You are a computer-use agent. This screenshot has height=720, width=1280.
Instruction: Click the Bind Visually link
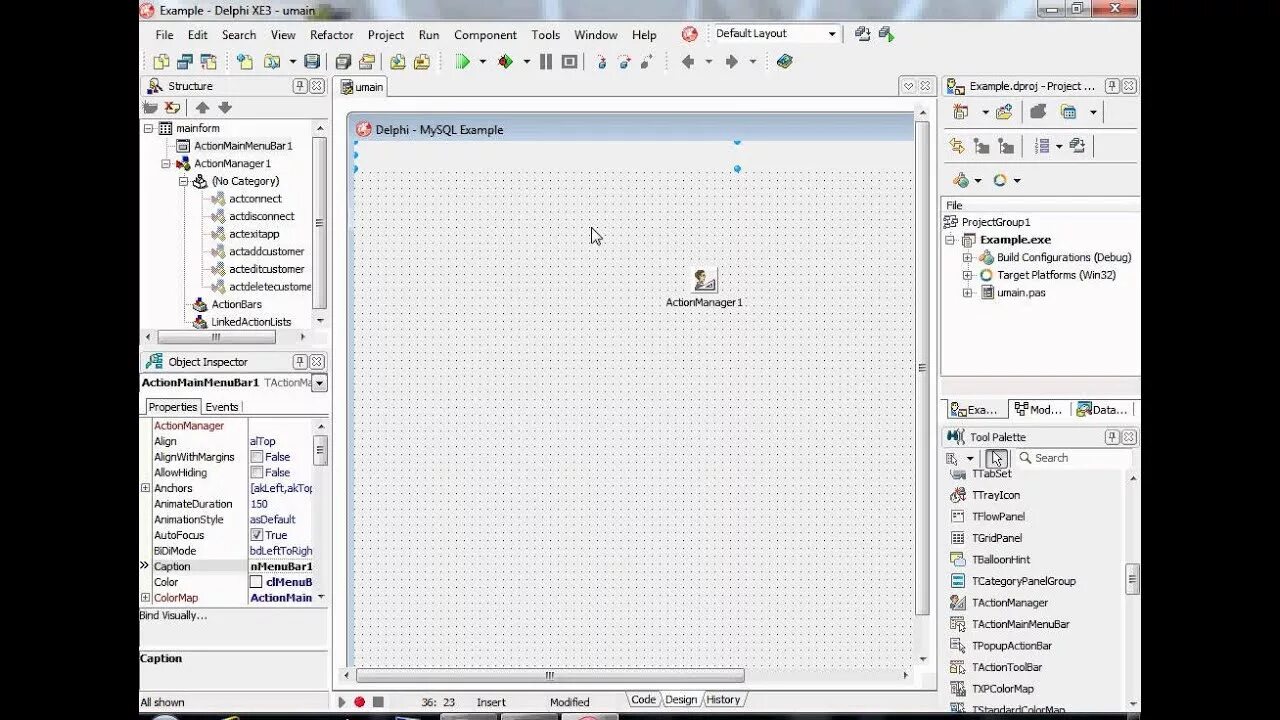[173, 615]
